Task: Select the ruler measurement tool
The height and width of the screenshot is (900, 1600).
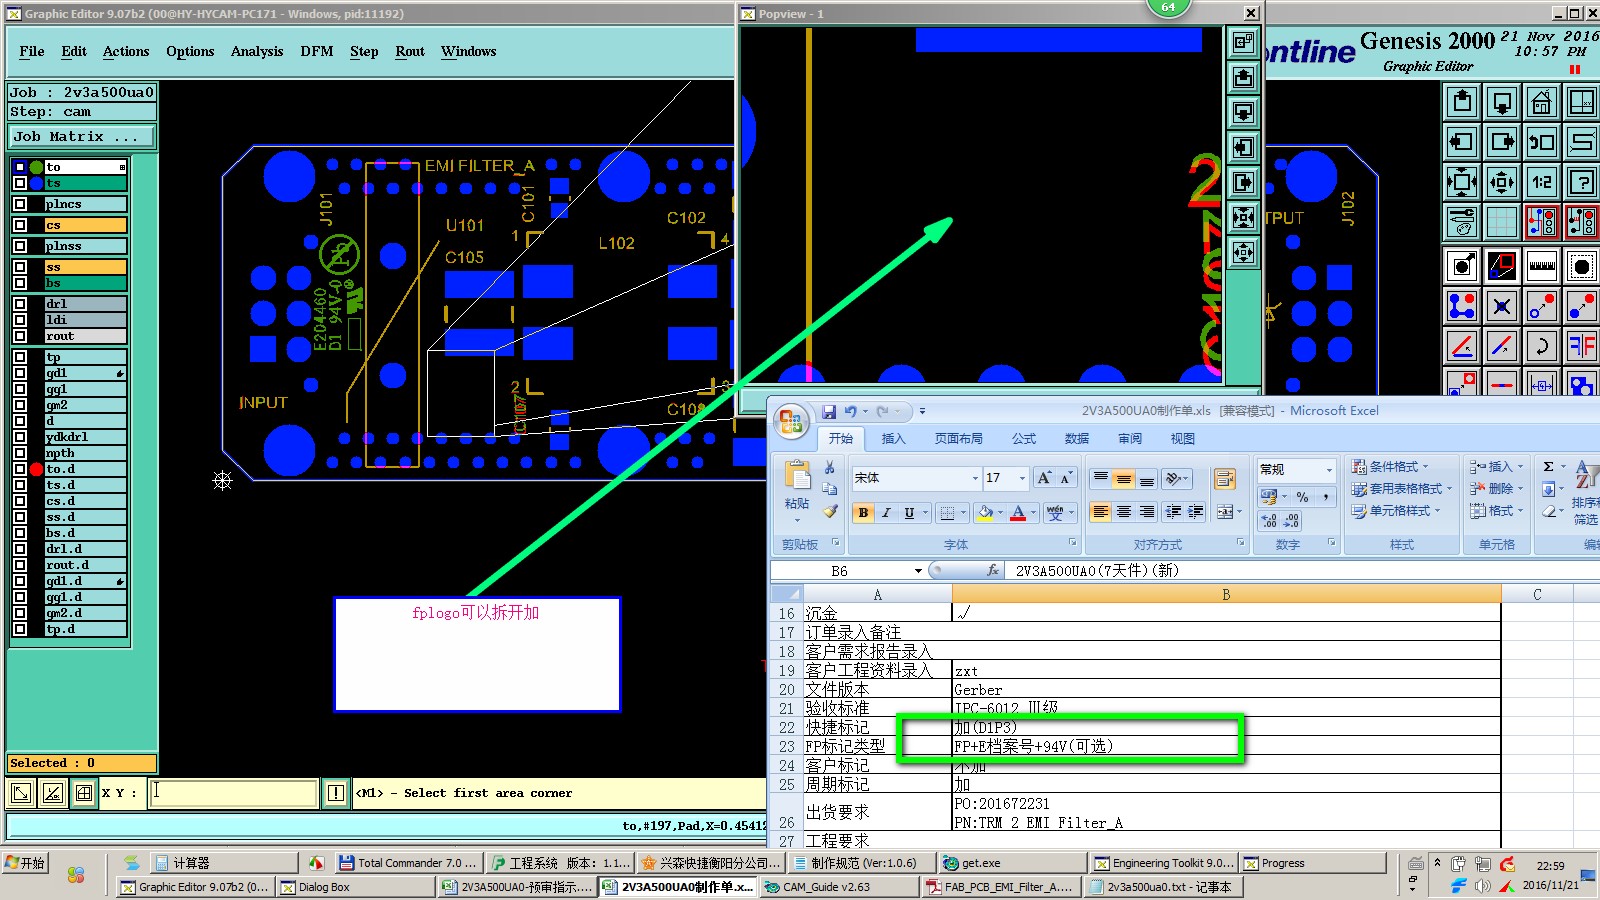Action: coord(1542,266)
